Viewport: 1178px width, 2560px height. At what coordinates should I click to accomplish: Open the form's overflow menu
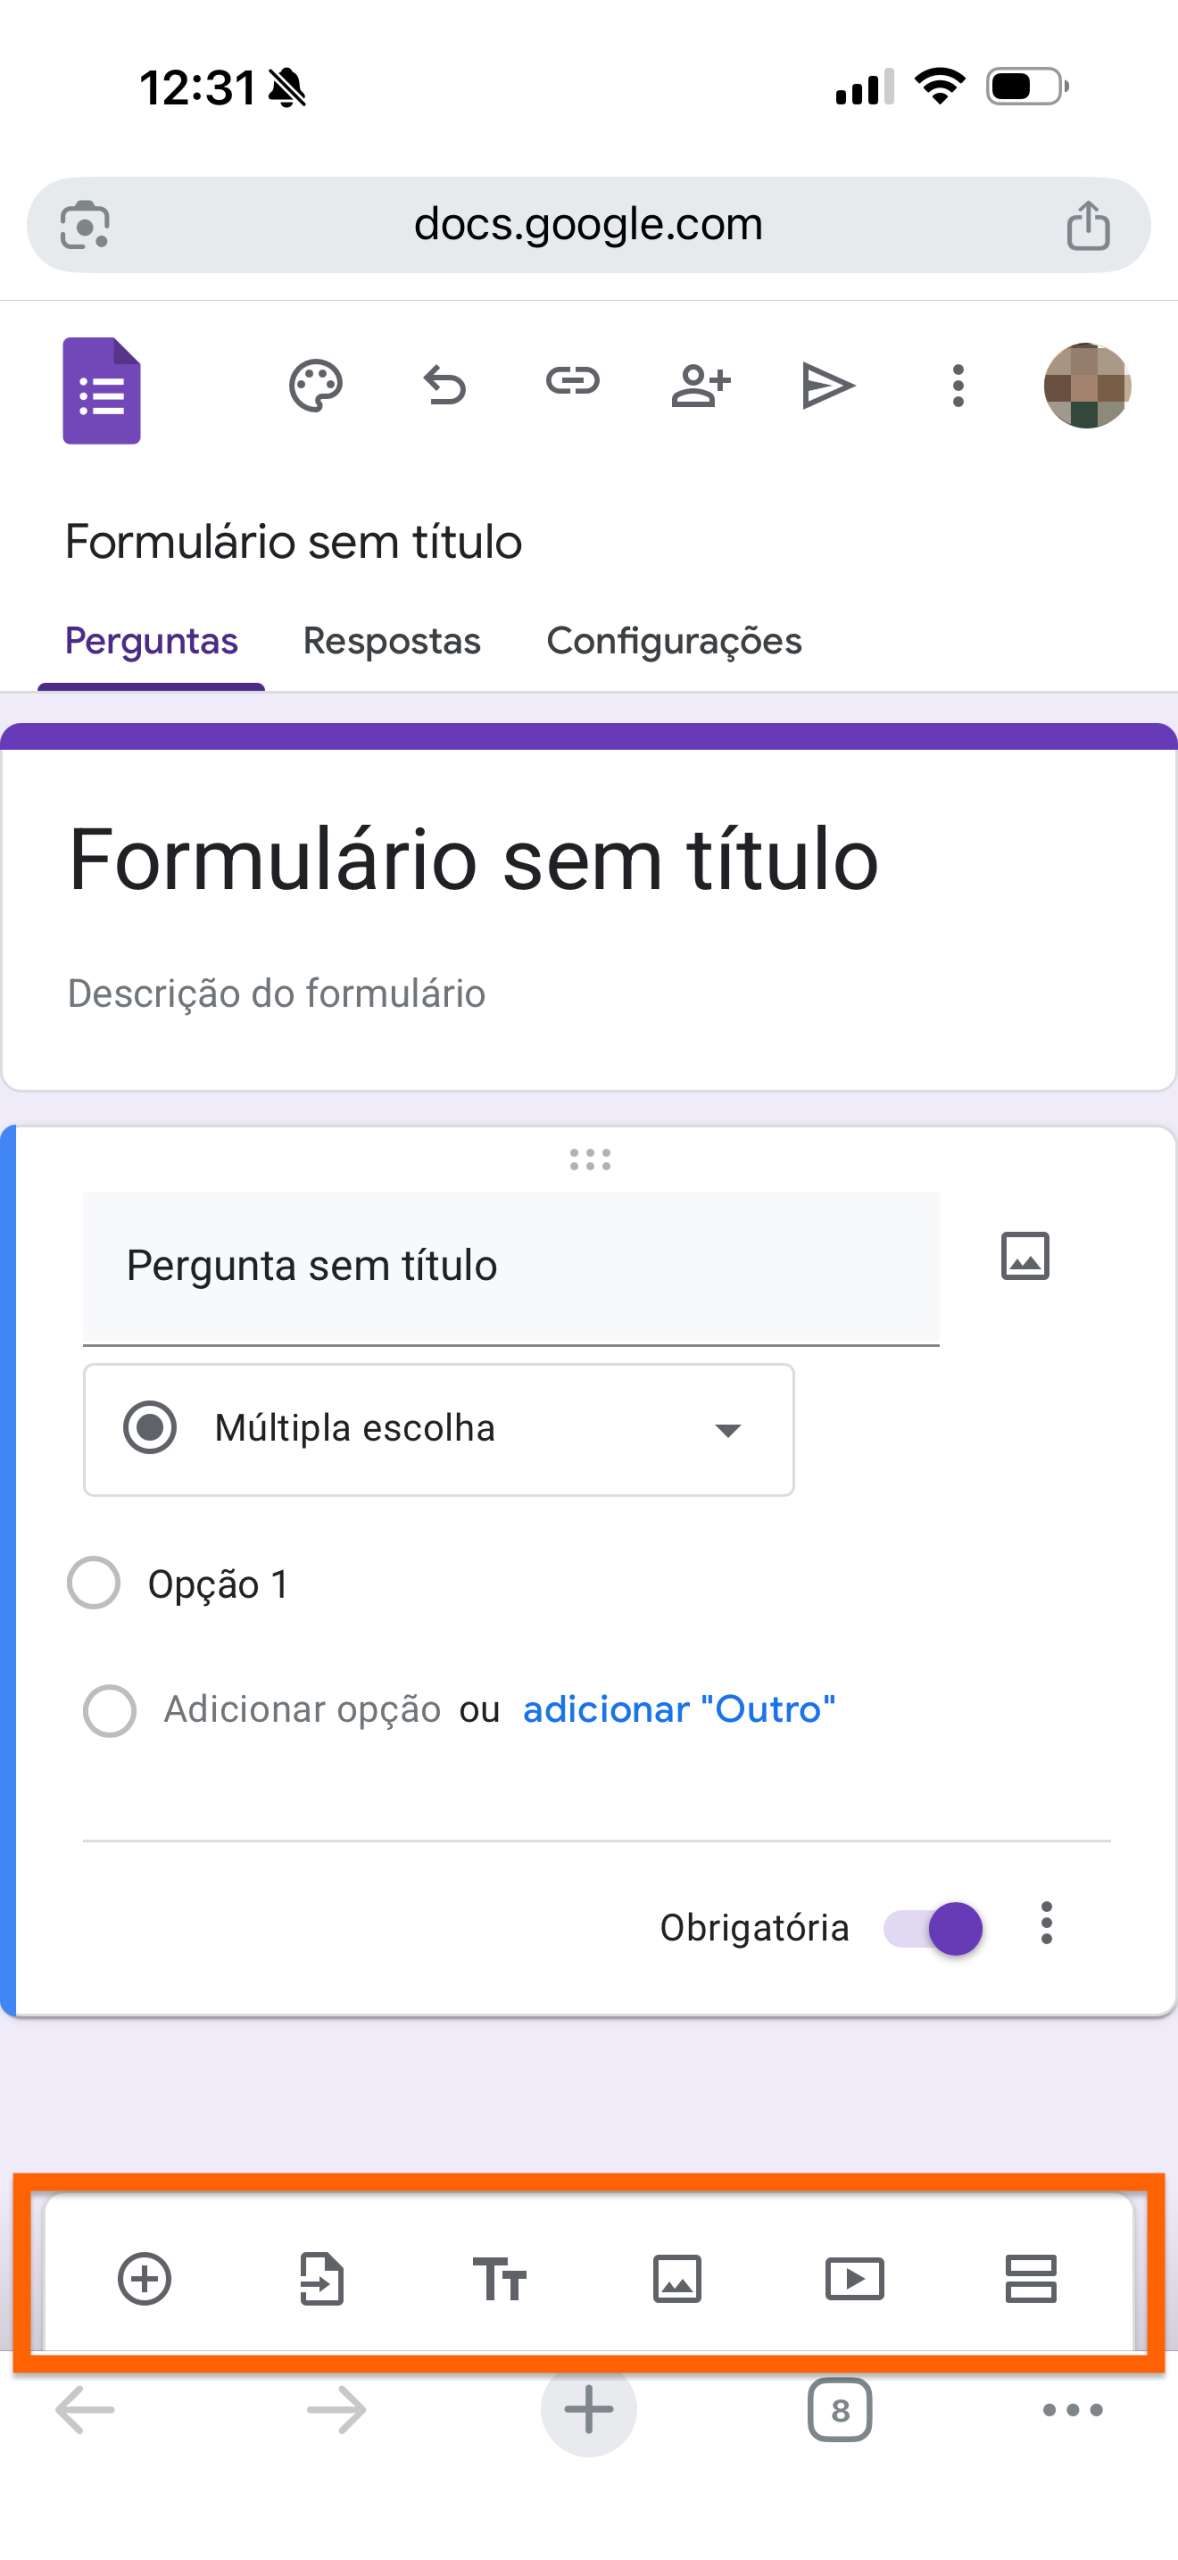pos(957,383)
